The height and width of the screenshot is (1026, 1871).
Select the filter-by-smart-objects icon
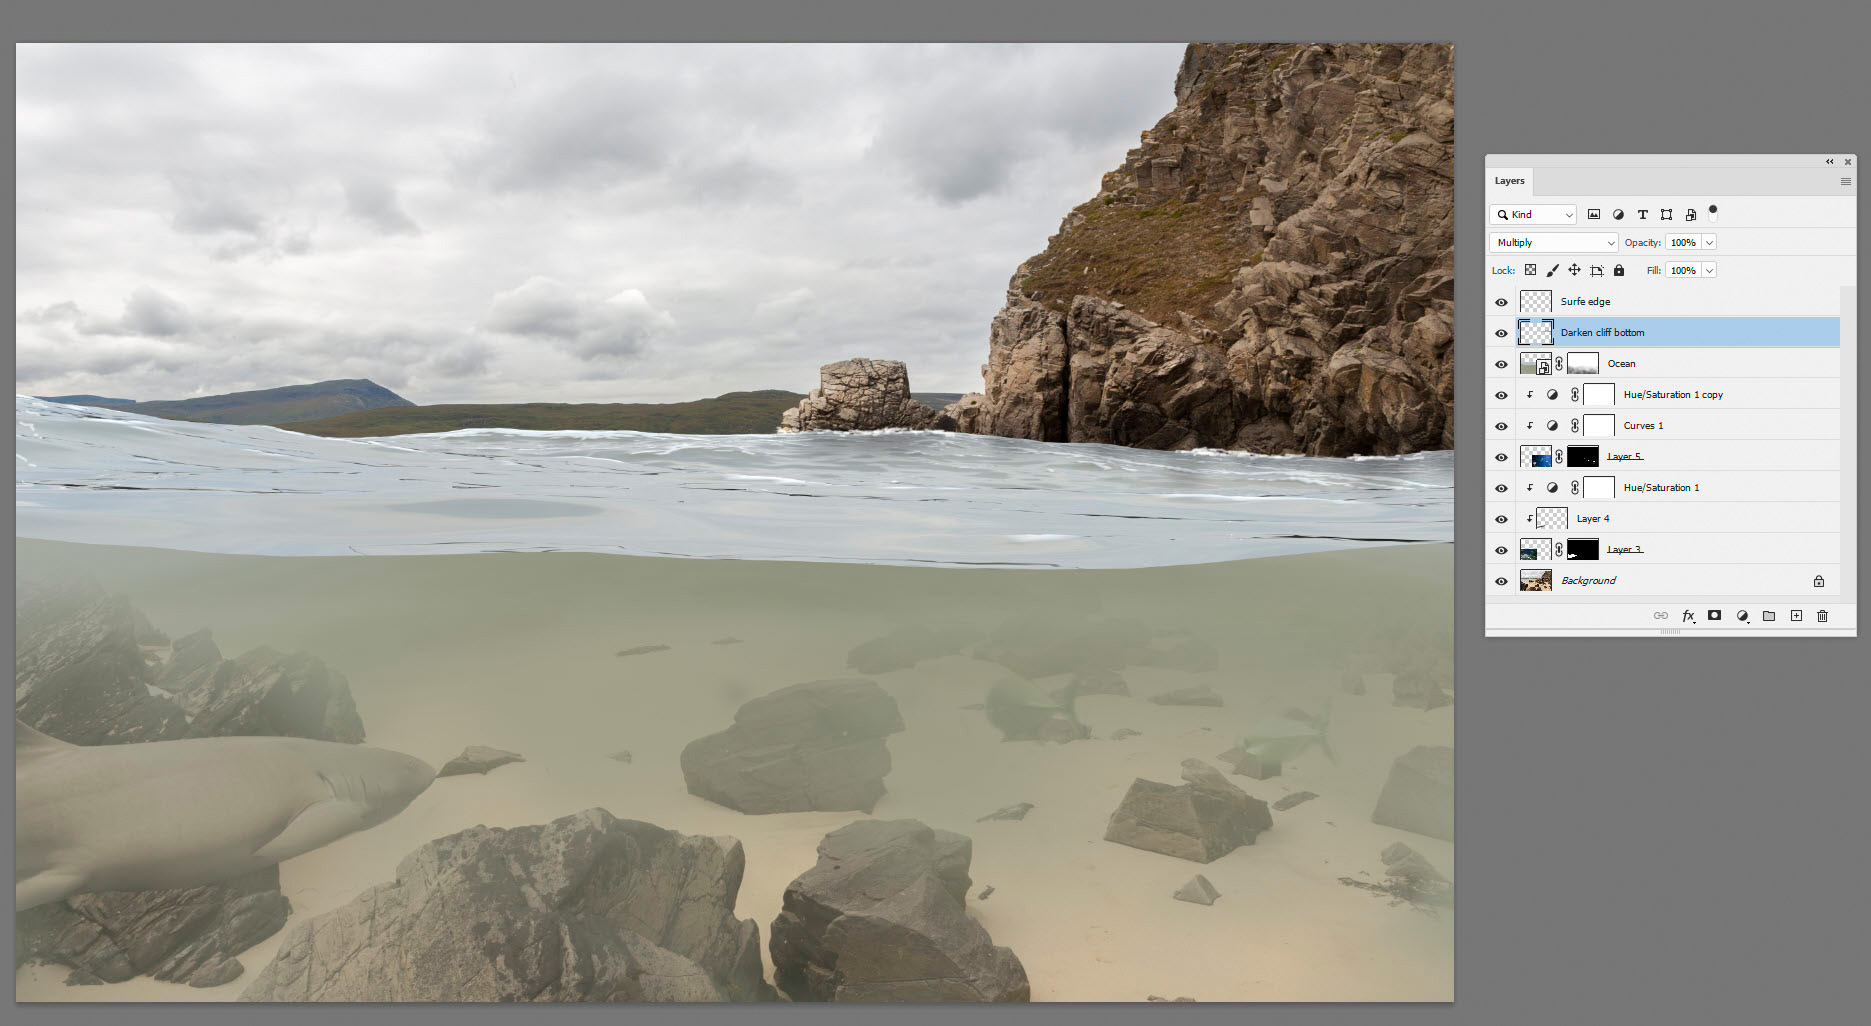pos(1690,214)
